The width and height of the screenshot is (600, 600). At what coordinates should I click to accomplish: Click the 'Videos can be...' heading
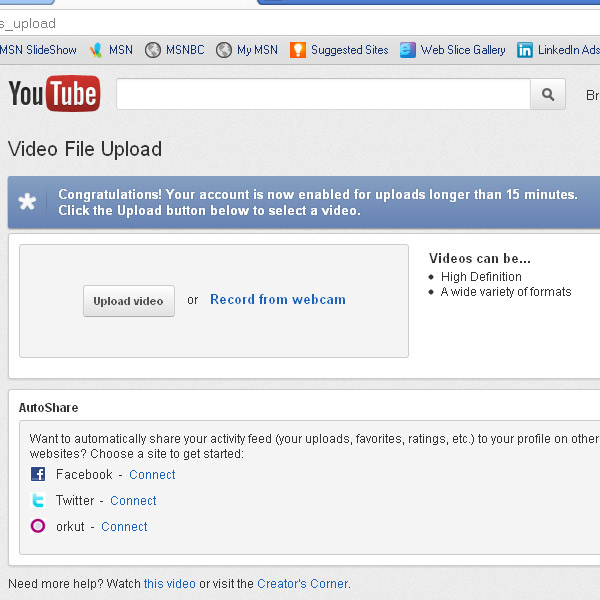[480, 258]
